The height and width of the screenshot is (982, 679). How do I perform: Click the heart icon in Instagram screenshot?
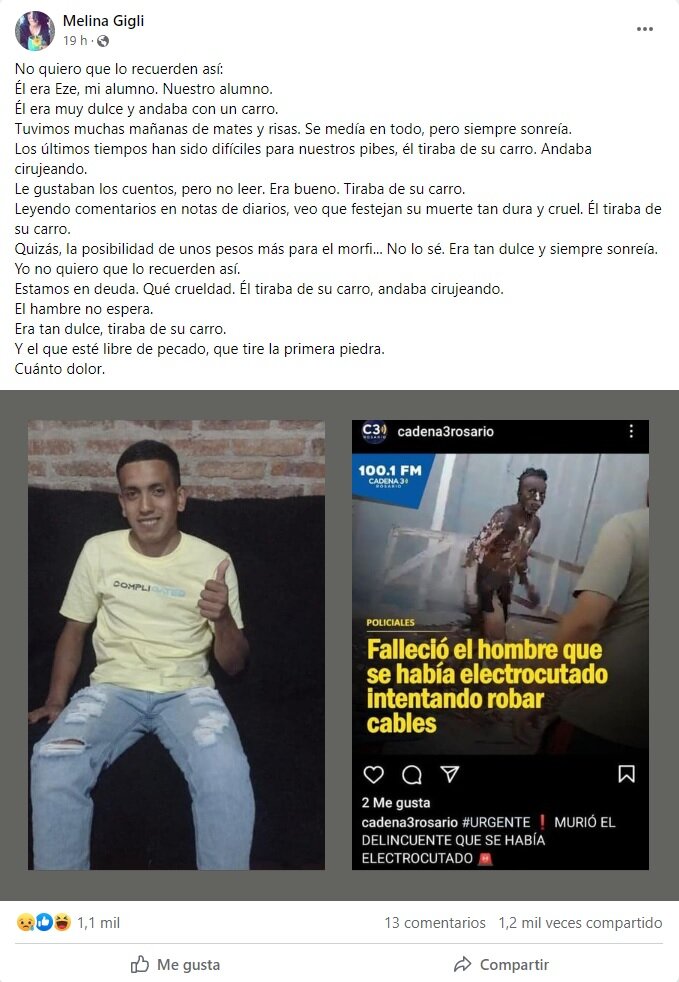tap(373, 775)
